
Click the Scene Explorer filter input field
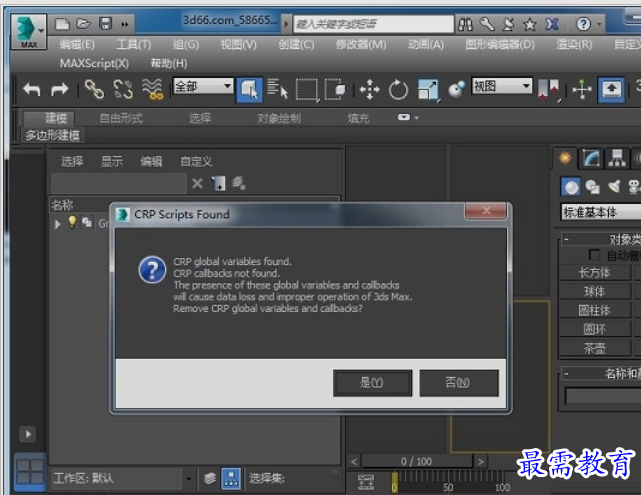click(119, 183)
